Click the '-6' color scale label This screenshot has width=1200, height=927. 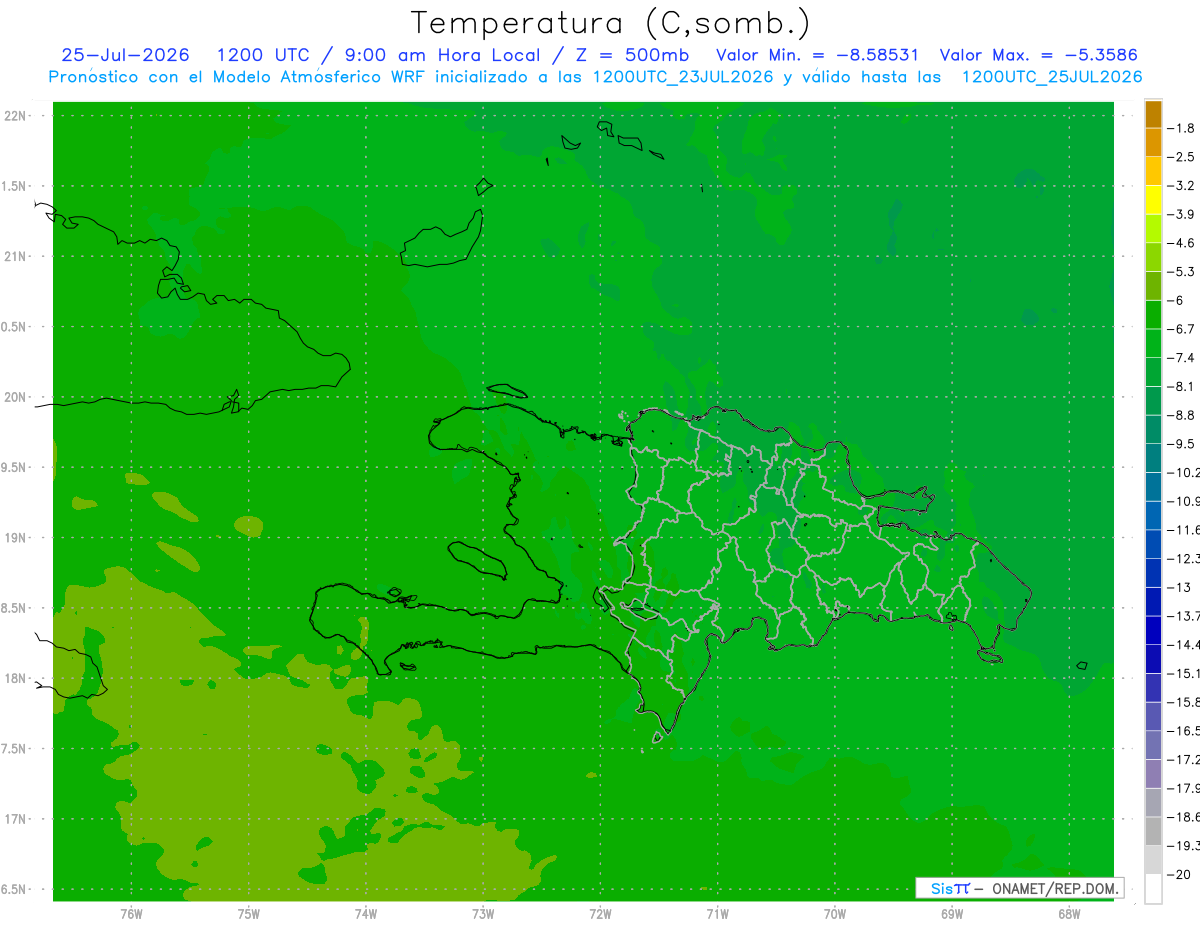tap(1178, 300)
